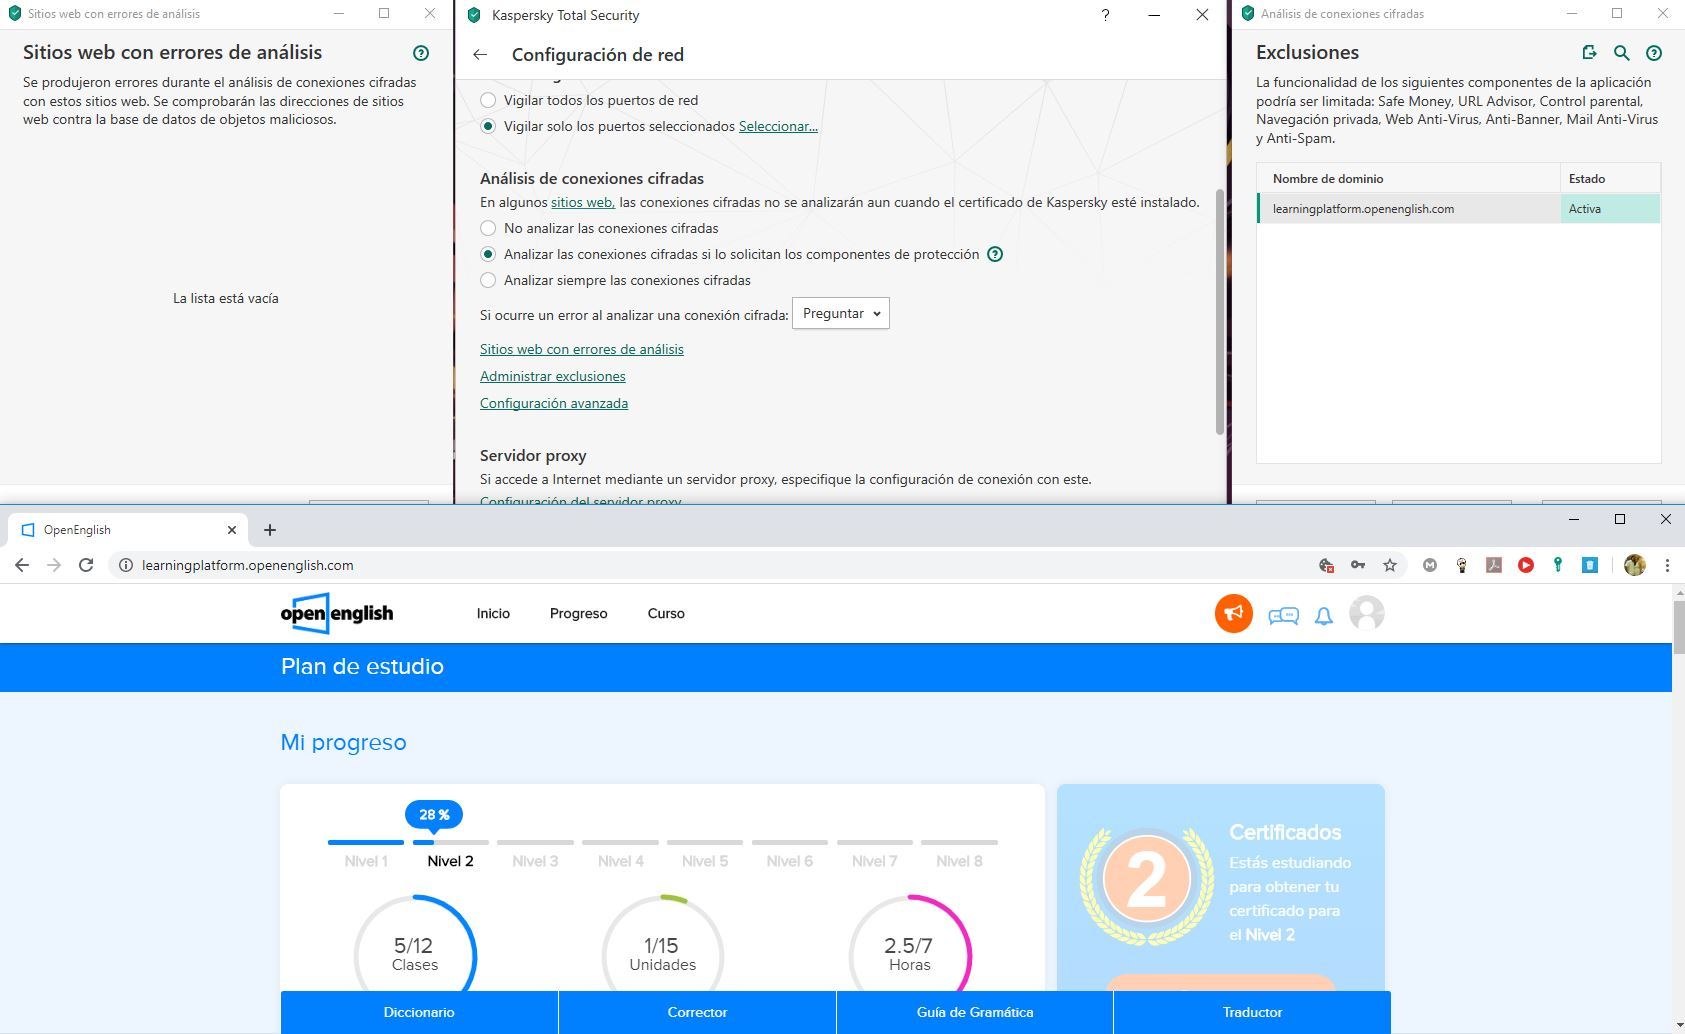Select Analizar siempre las conexiones cifradas
The width and height of the screenshot is (1685, 1034).
(488, 280)
